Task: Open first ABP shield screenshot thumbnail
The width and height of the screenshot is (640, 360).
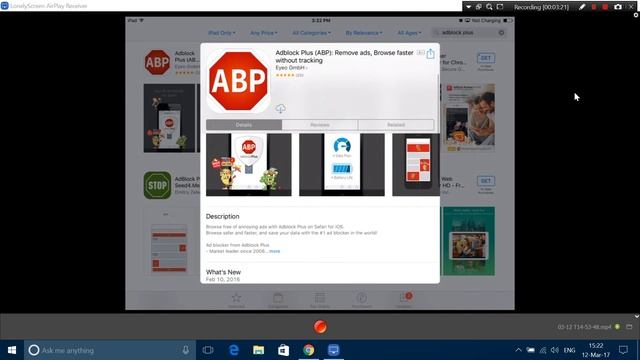Action: [x=249, y=164]
